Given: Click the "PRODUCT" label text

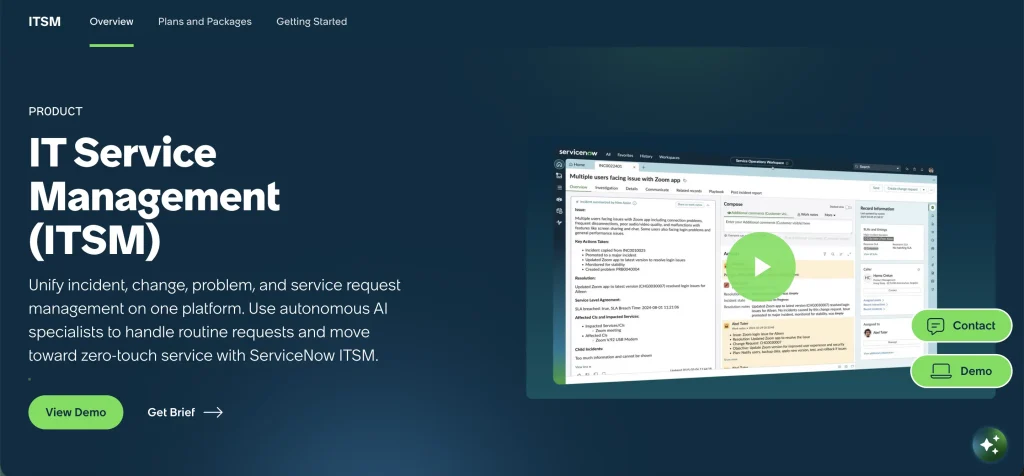Looking at the screenshot, I should click(x=56, y=111).
